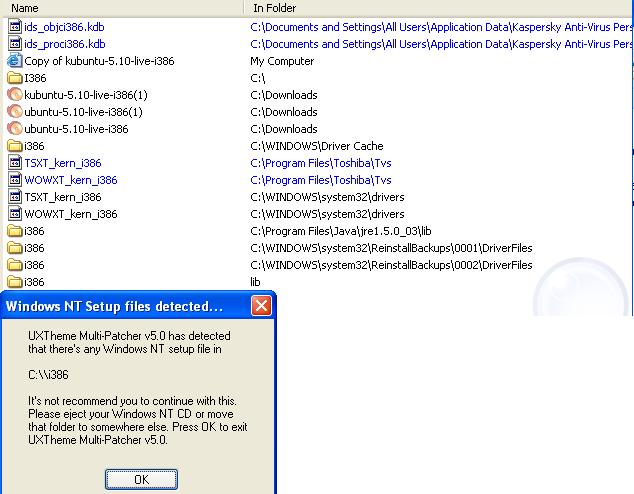Image resolution: width=634 pixels, height=494 pixels.
Task: Click i386 folder icon in ReinstallBackups\0001 row
Action: [x=15, y=247]
